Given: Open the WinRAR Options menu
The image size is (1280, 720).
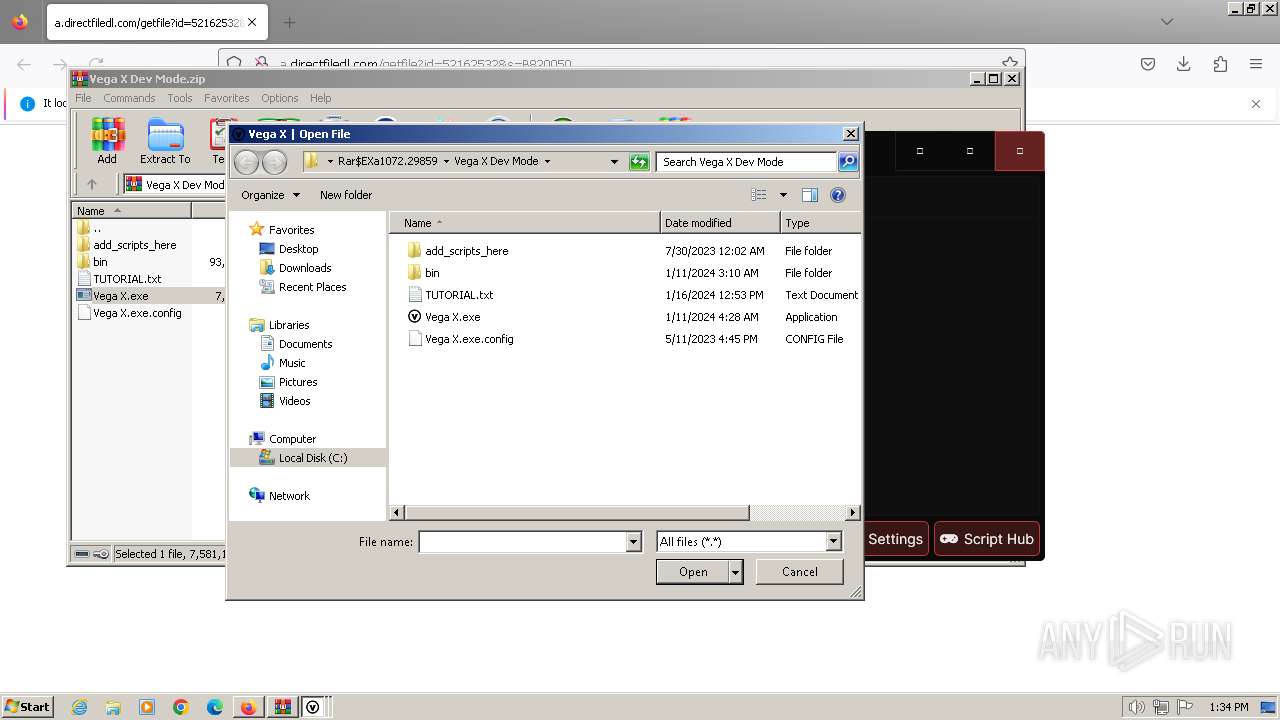Looking at the screenshot, I should coord(280,98).
